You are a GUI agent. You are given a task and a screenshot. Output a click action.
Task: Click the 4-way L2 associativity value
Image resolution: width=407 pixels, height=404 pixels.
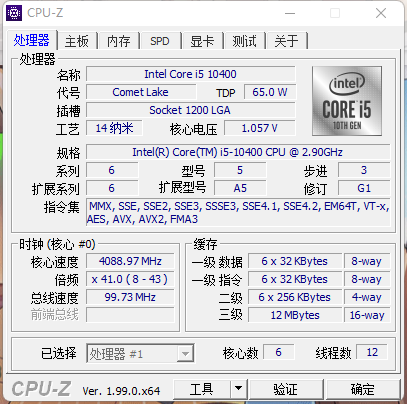[367, 297]
